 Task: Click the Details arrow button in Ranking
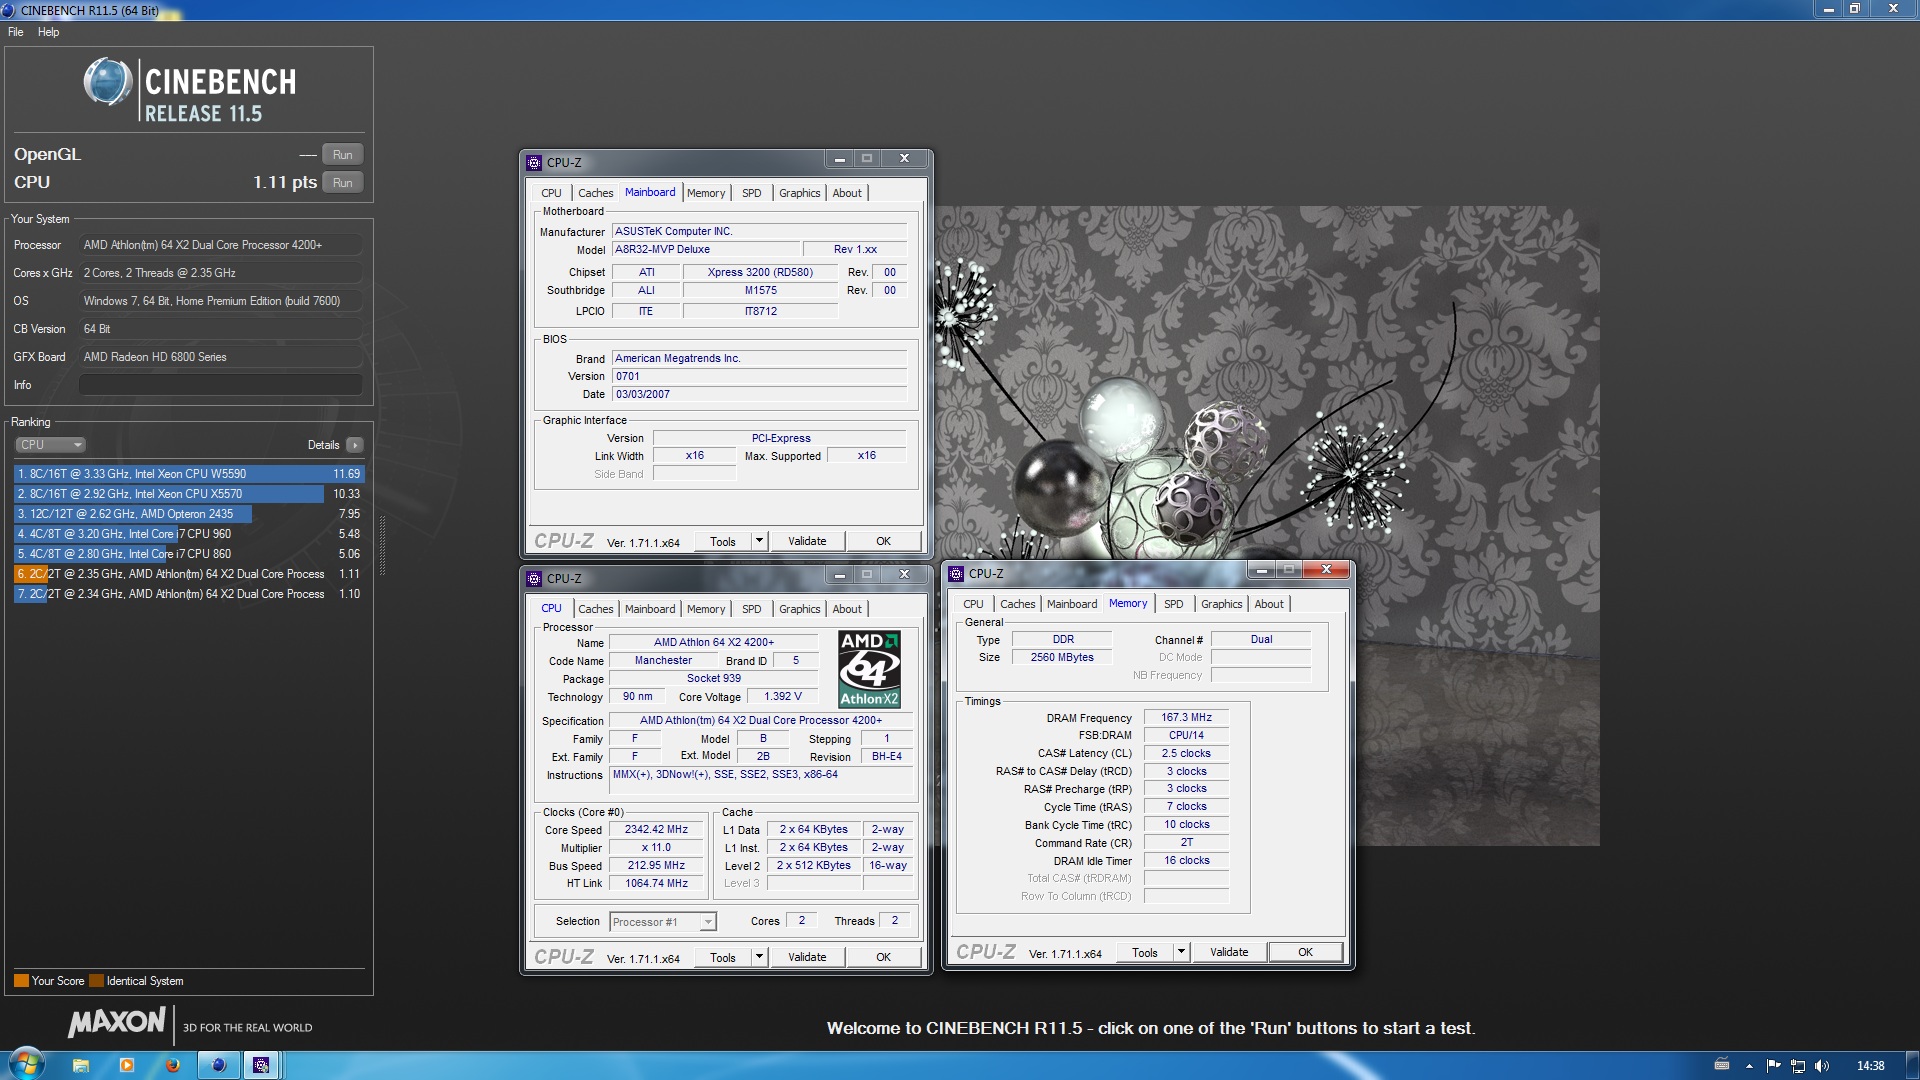355,445
